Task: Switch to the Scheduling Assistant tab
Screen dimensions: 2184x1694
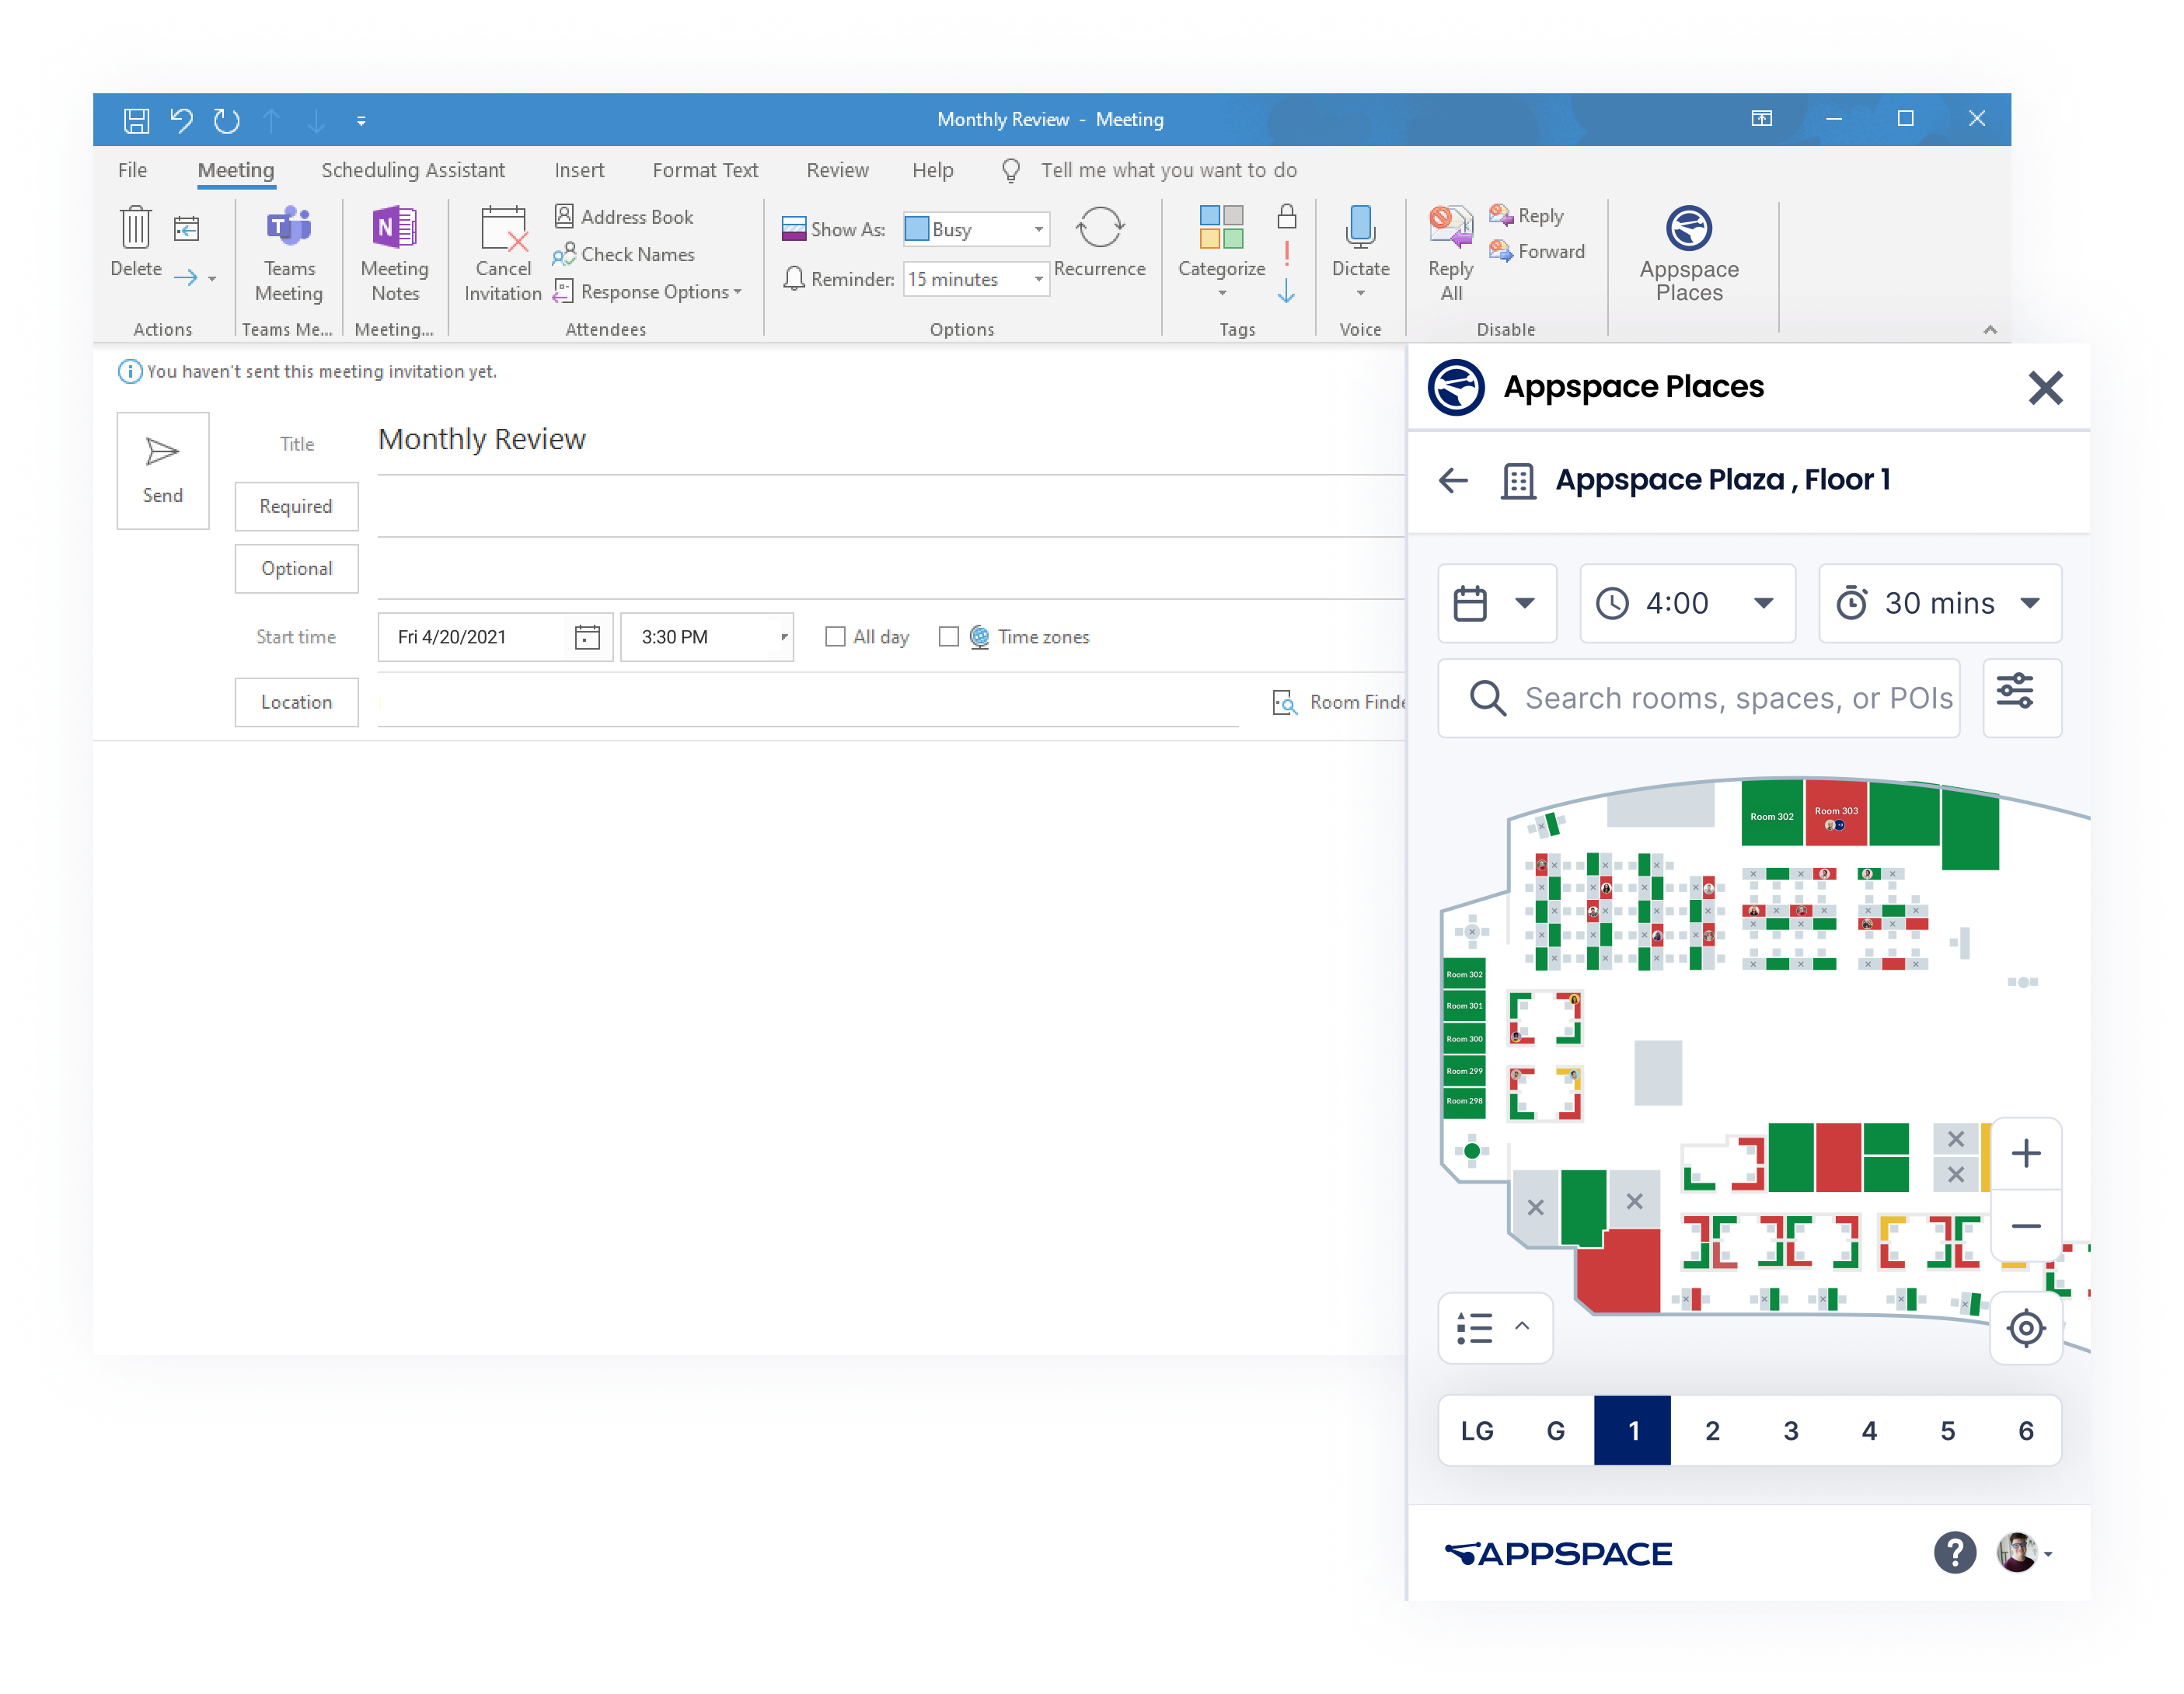Action: [413, 170]
